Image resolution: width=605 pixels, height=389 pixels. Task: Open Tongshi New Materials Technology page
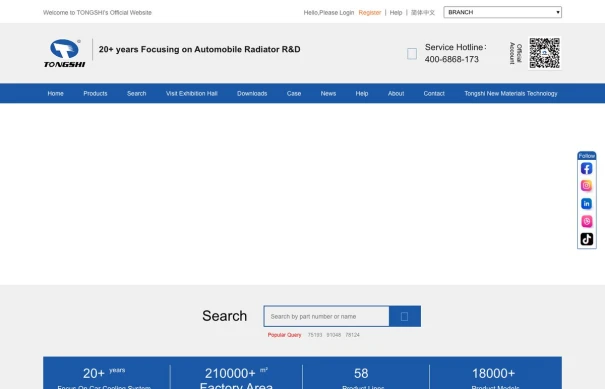[x=511, y=93]
